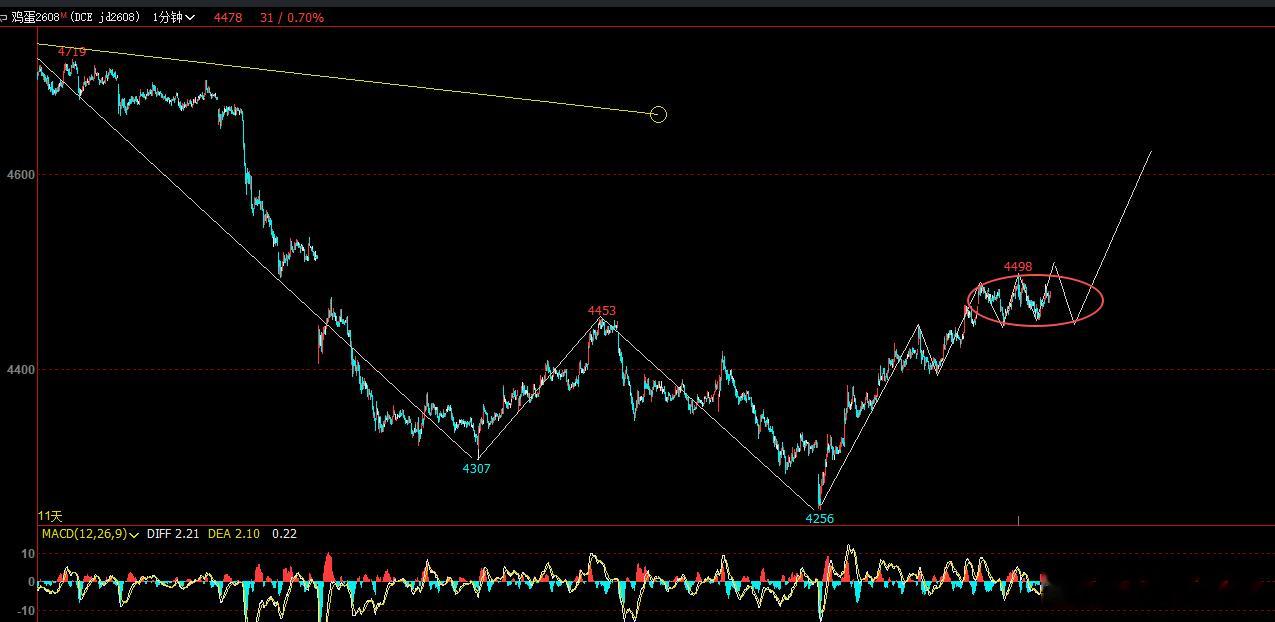Click the DEA 2.10 reading
The image size is (1275, 622).
(234, 534)
